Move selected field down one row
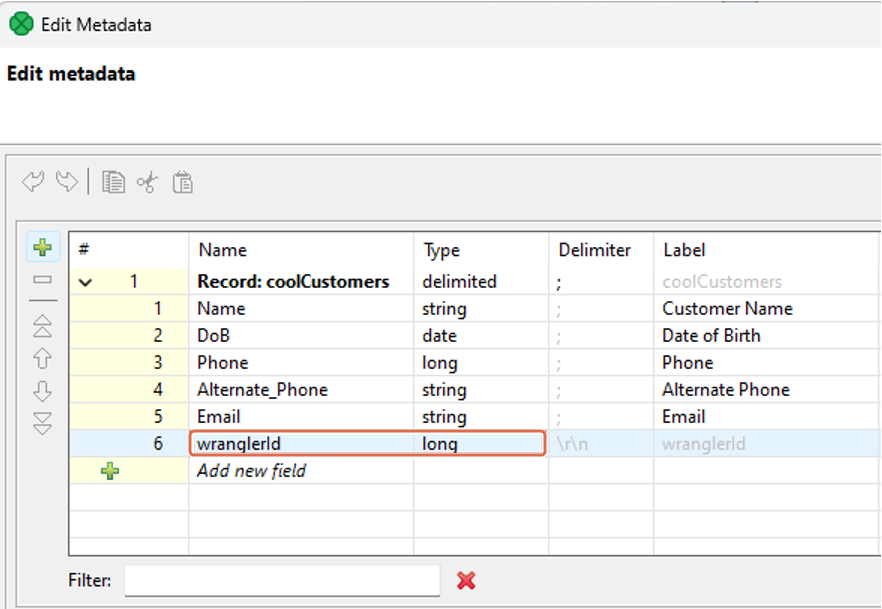Screen dimensions: 882x609 43,391
